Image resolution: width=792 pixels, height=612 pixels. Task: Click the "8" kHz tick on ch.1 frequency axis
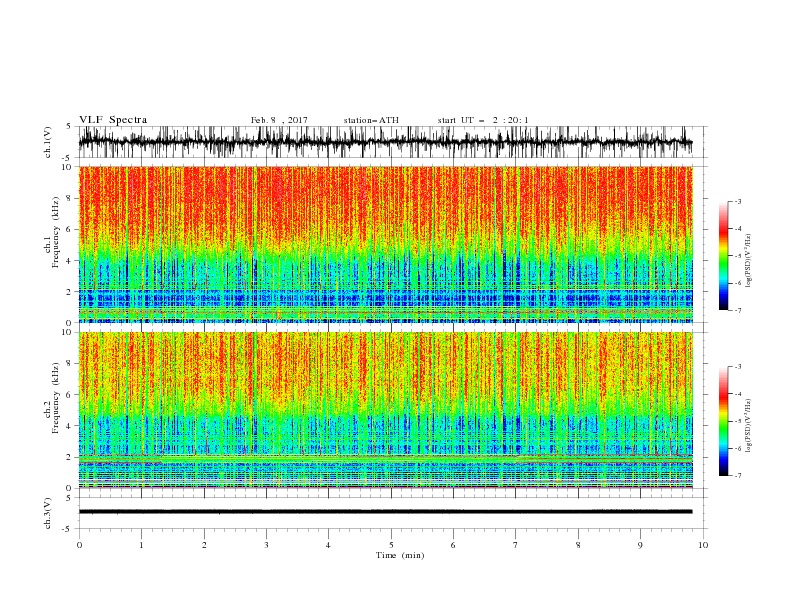point(71,198)
